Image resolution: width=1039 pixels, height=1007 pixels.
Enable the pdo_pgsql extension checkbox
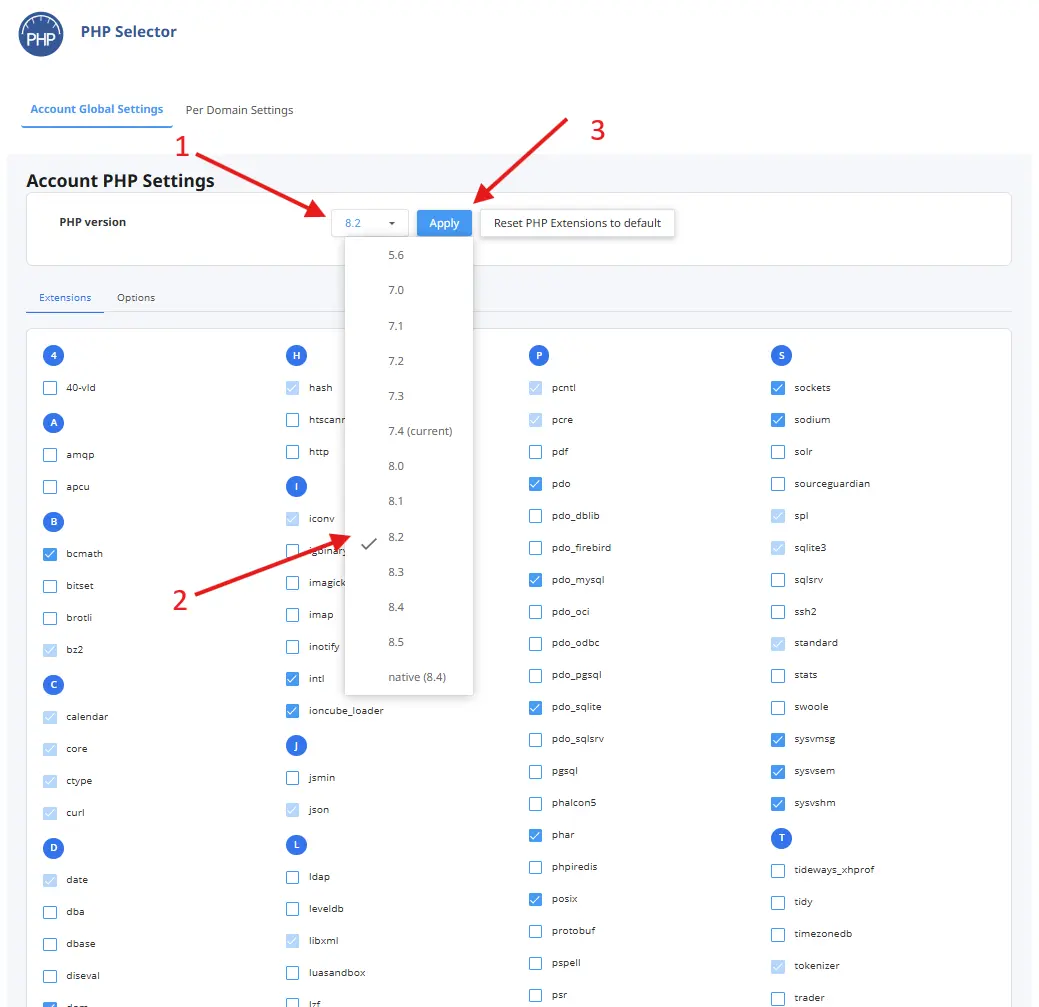coord(535,676)
